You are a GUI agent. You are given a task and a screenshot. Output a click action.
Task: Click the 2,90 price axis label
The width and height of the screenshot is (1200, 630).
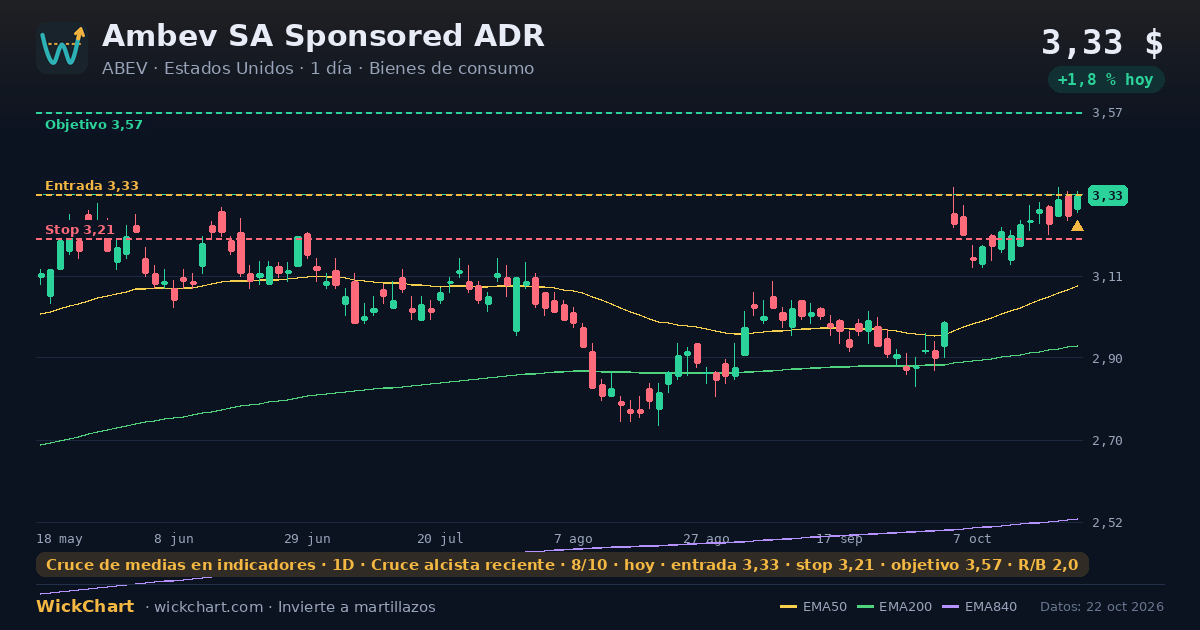point(1107,359)
